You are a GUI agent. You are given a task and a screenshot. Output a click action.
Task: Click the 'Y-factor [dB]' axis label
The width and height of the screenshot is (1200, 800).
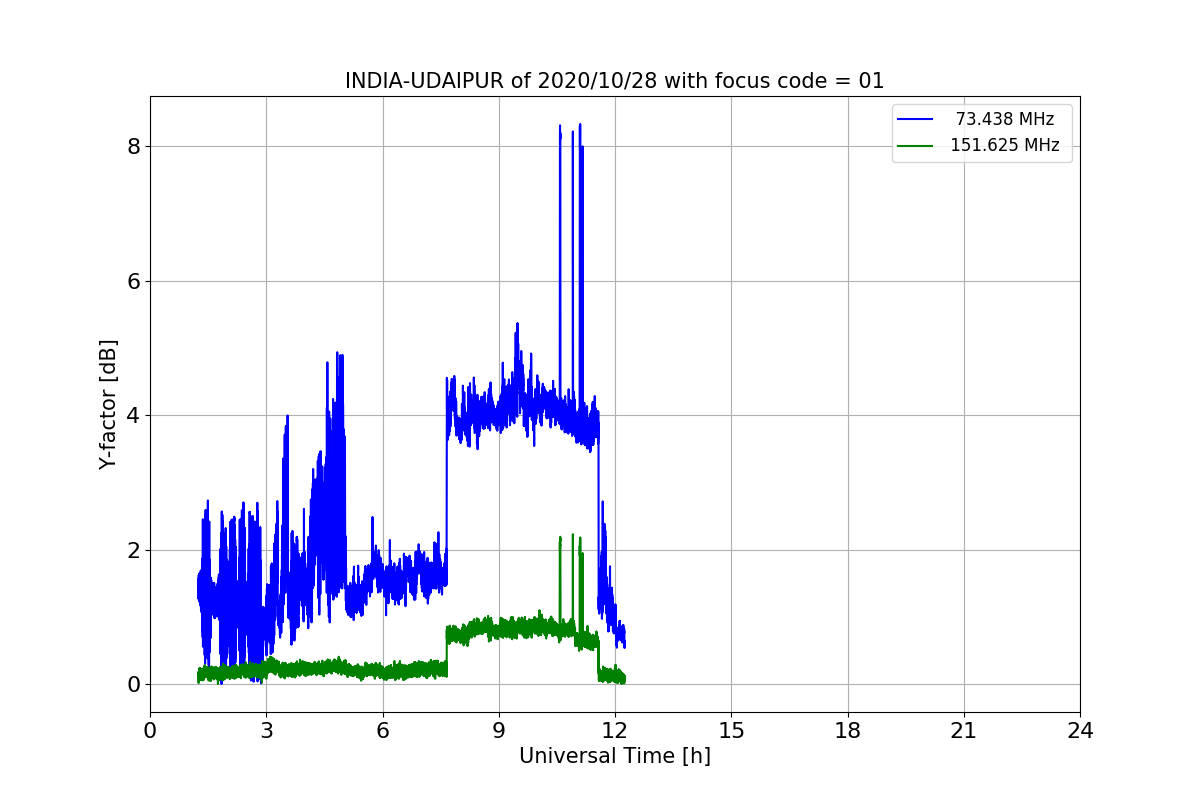point(108,405)
